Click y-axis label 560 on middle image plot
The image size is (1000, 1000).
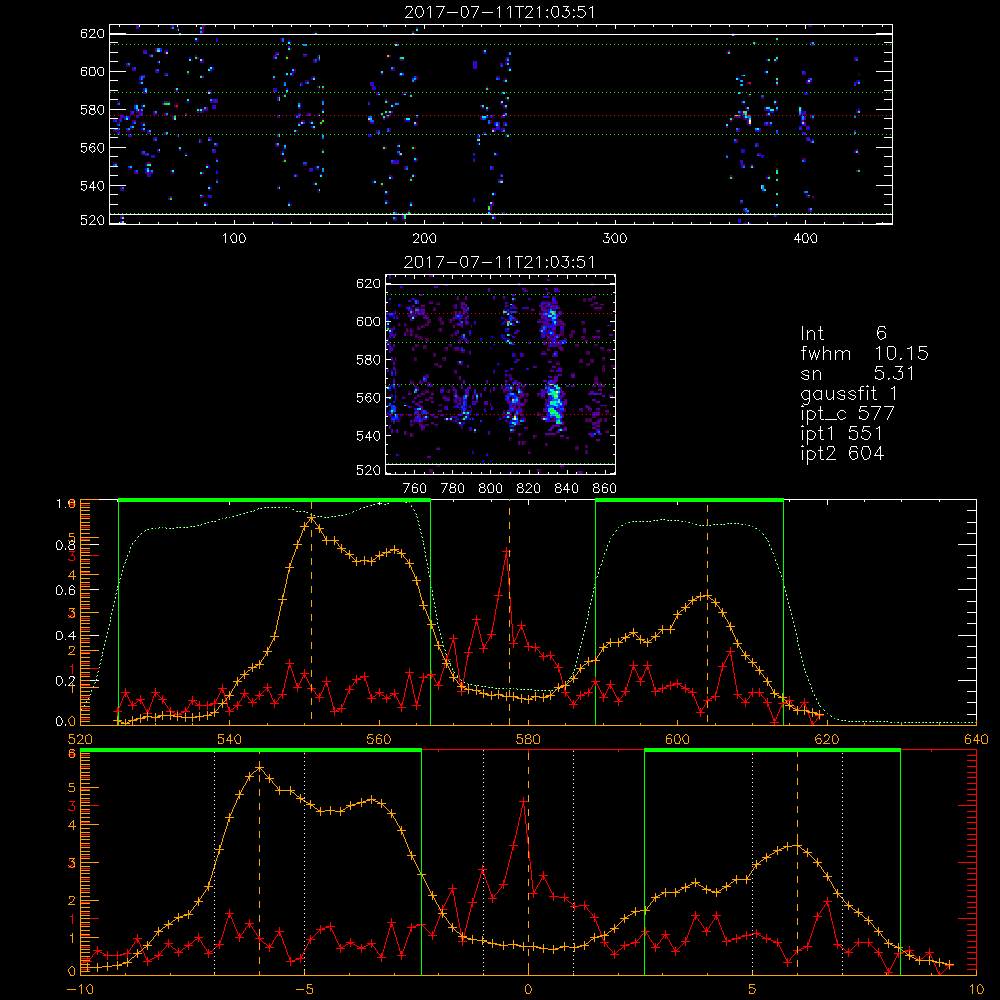click(x=369, y=398)
